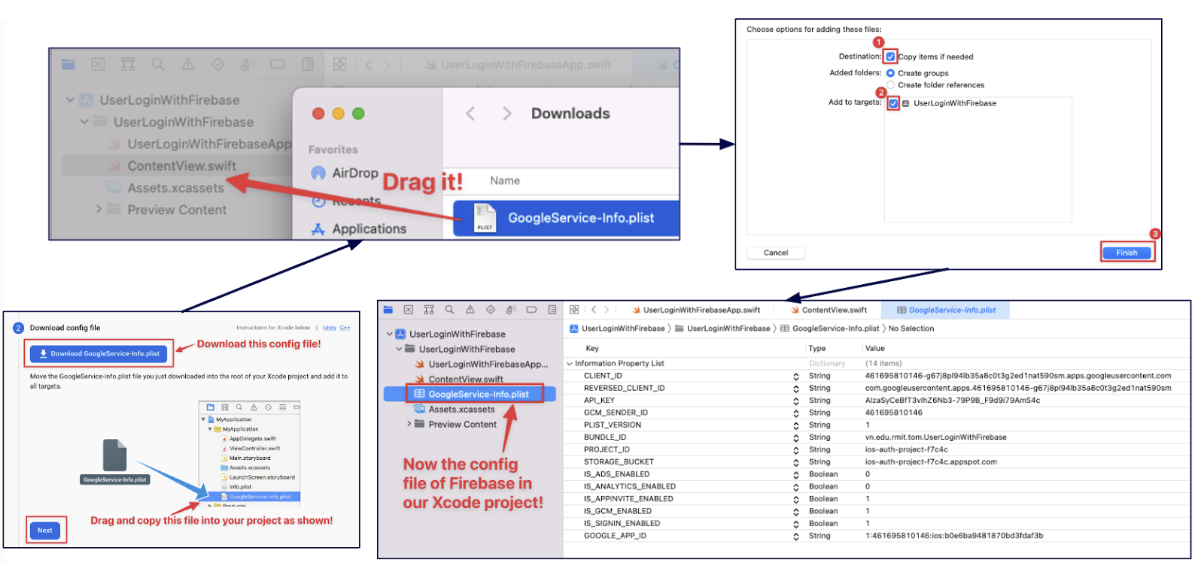Go back with the plist editor's left chevron

point(594,310)
